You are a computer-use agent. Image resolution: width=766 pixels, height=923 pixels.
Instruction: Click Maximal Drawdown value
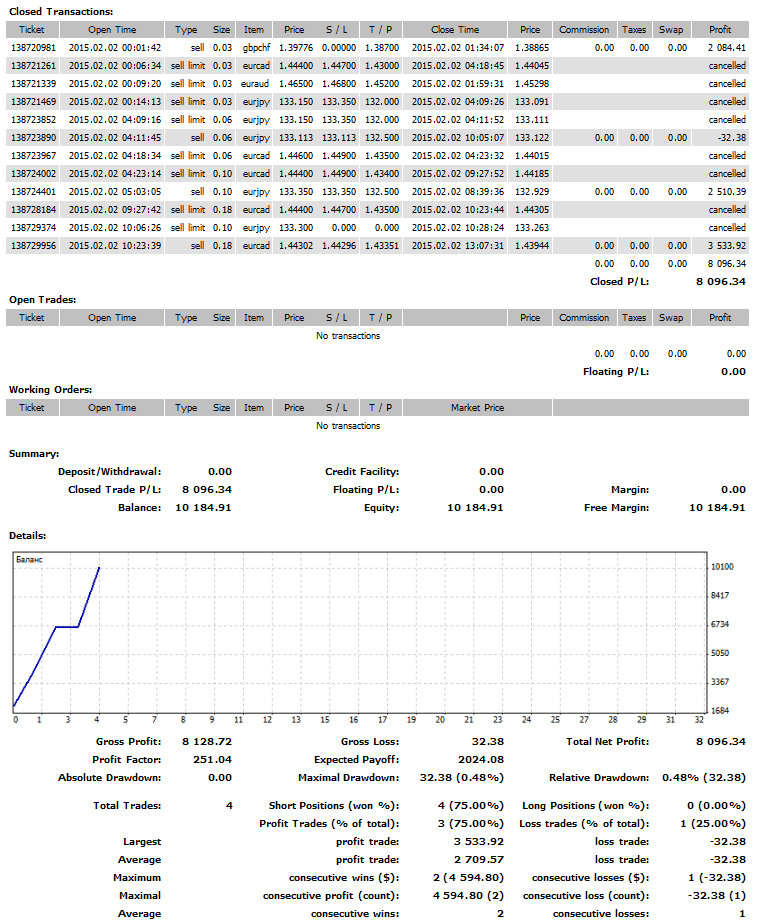(462, 778)
